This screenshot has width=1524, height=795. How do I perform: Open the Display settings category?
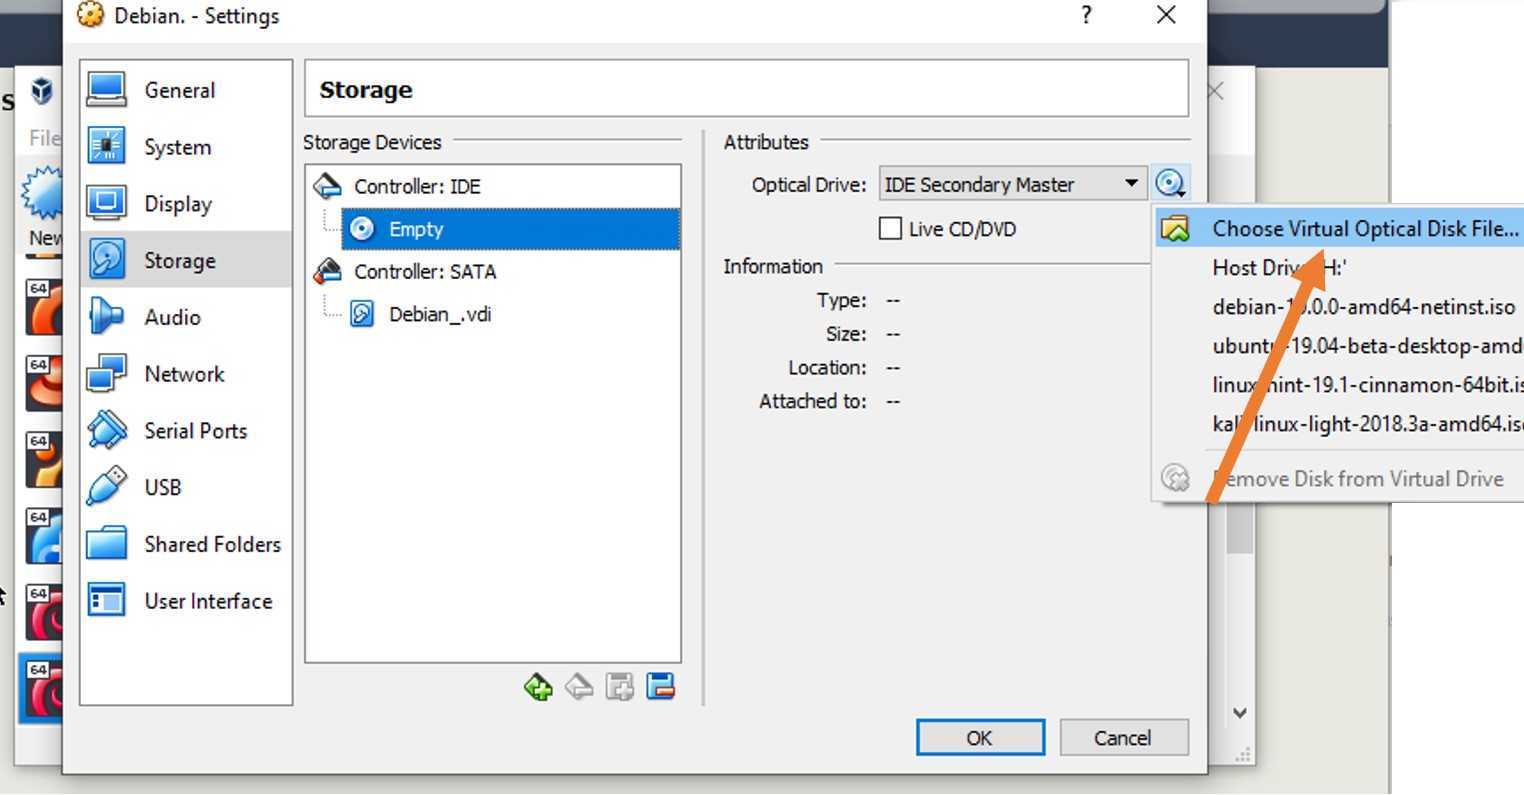[186, 204]
